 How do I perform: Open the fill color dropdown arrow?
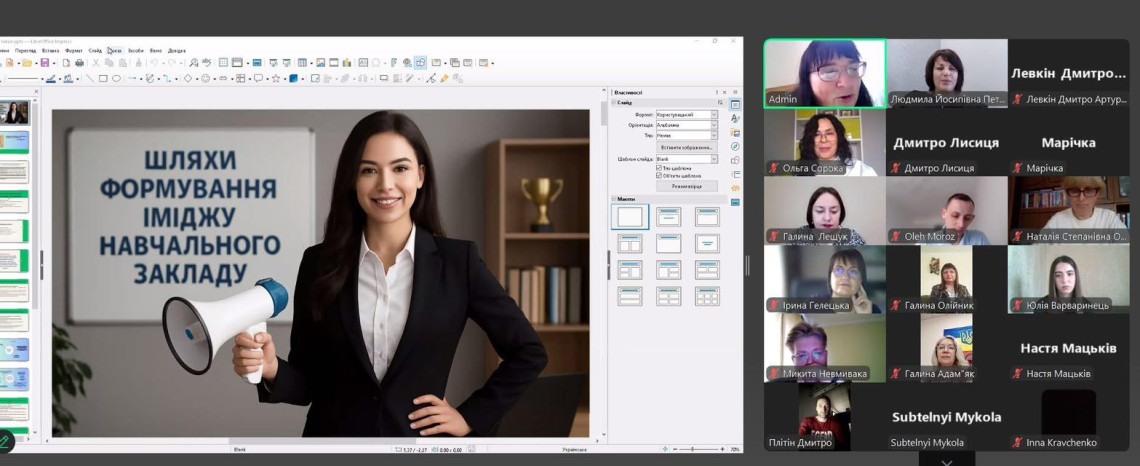tap(77, 79)
